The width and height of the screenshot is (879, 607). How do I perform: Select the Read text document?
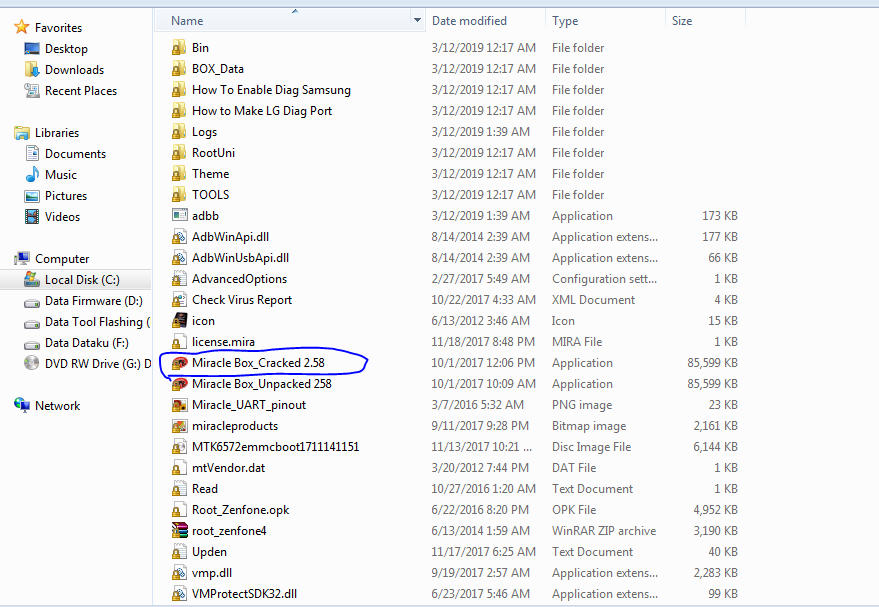(x=205, y=489)
